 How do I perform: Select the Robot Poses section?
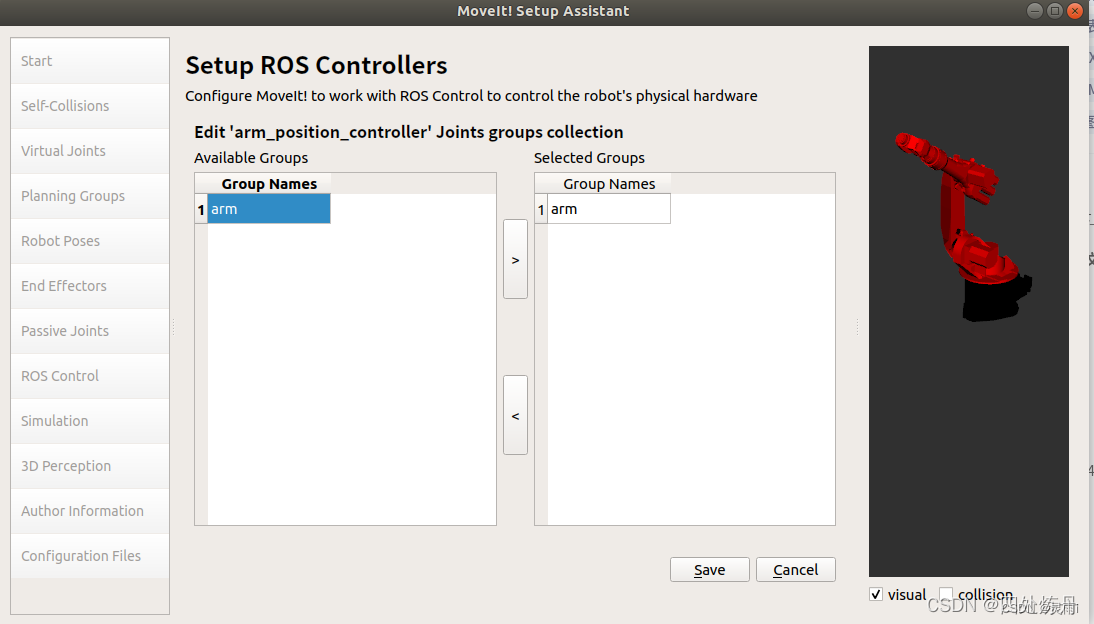pyautogui.click(x=89, y=240)
